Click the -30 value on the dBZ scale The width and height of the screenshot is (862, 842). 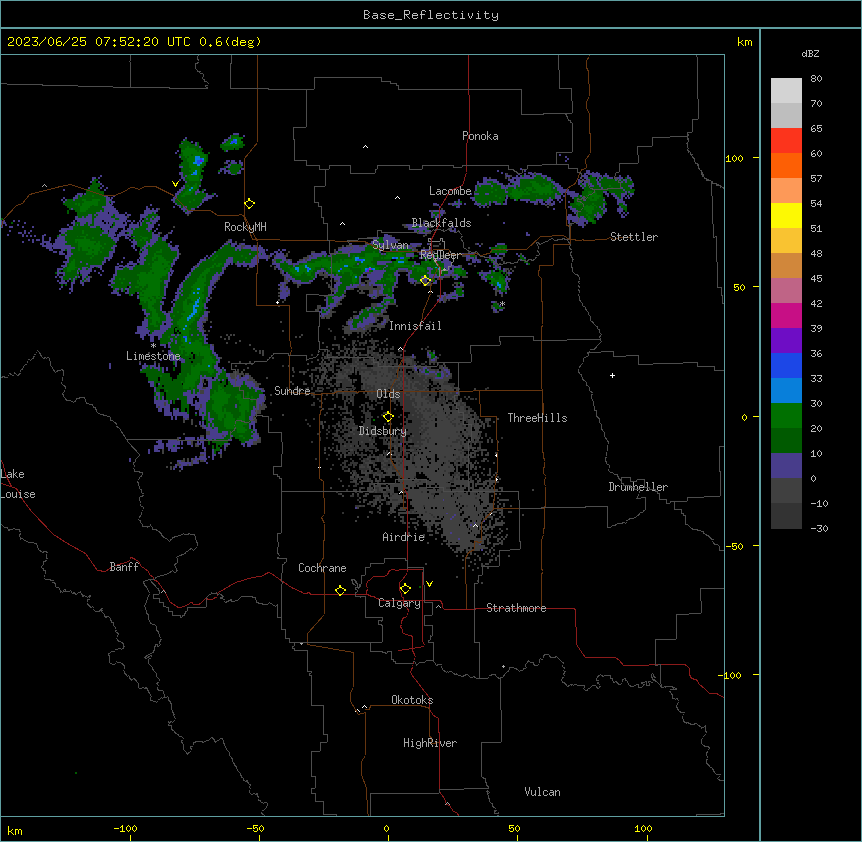tap(819, 528)
